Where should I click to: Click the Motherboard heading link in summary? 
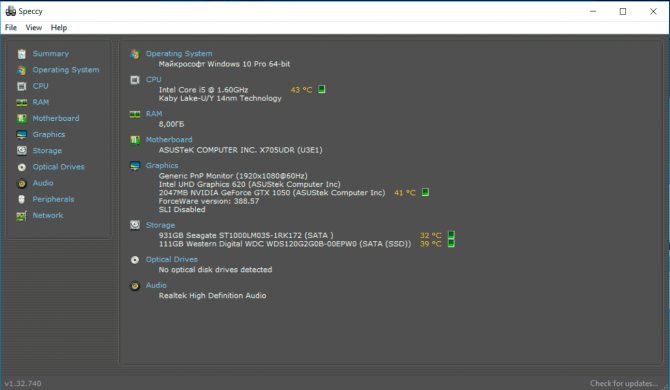[x=169, y=140]
